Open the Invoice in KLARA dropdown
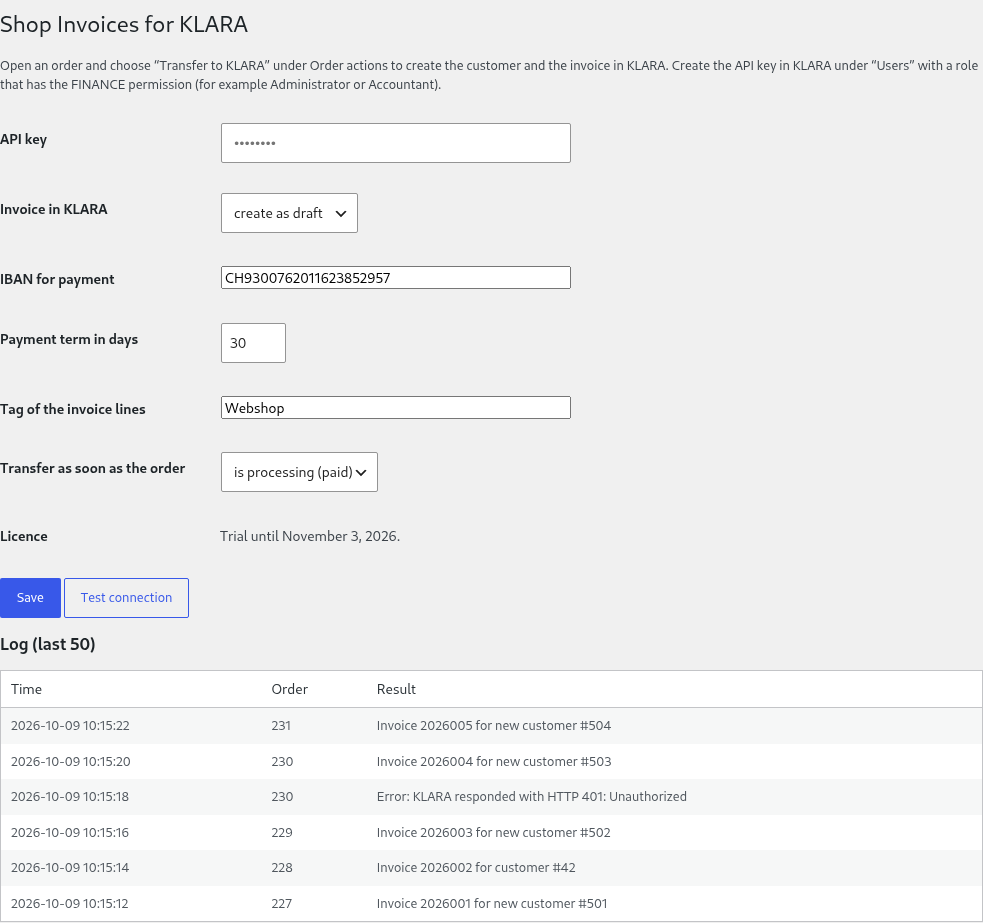The height and width of the screenshot is (923, 983). click(289, 213)
